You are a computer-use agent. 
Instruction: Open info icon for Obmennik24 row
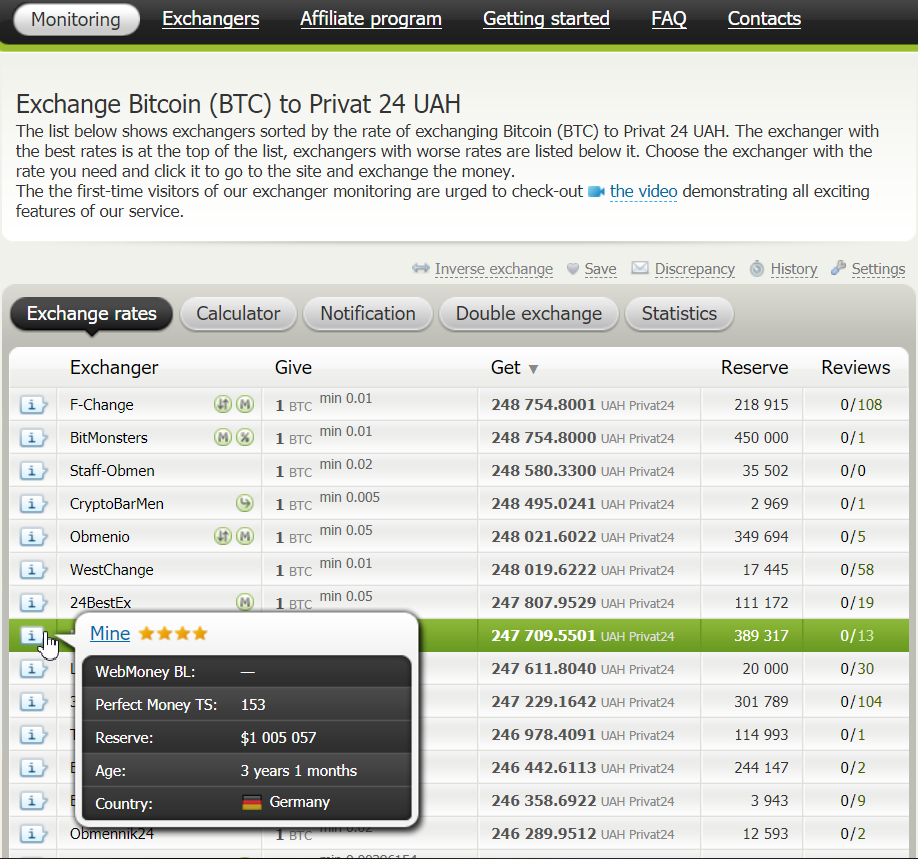tap(32, 834)
